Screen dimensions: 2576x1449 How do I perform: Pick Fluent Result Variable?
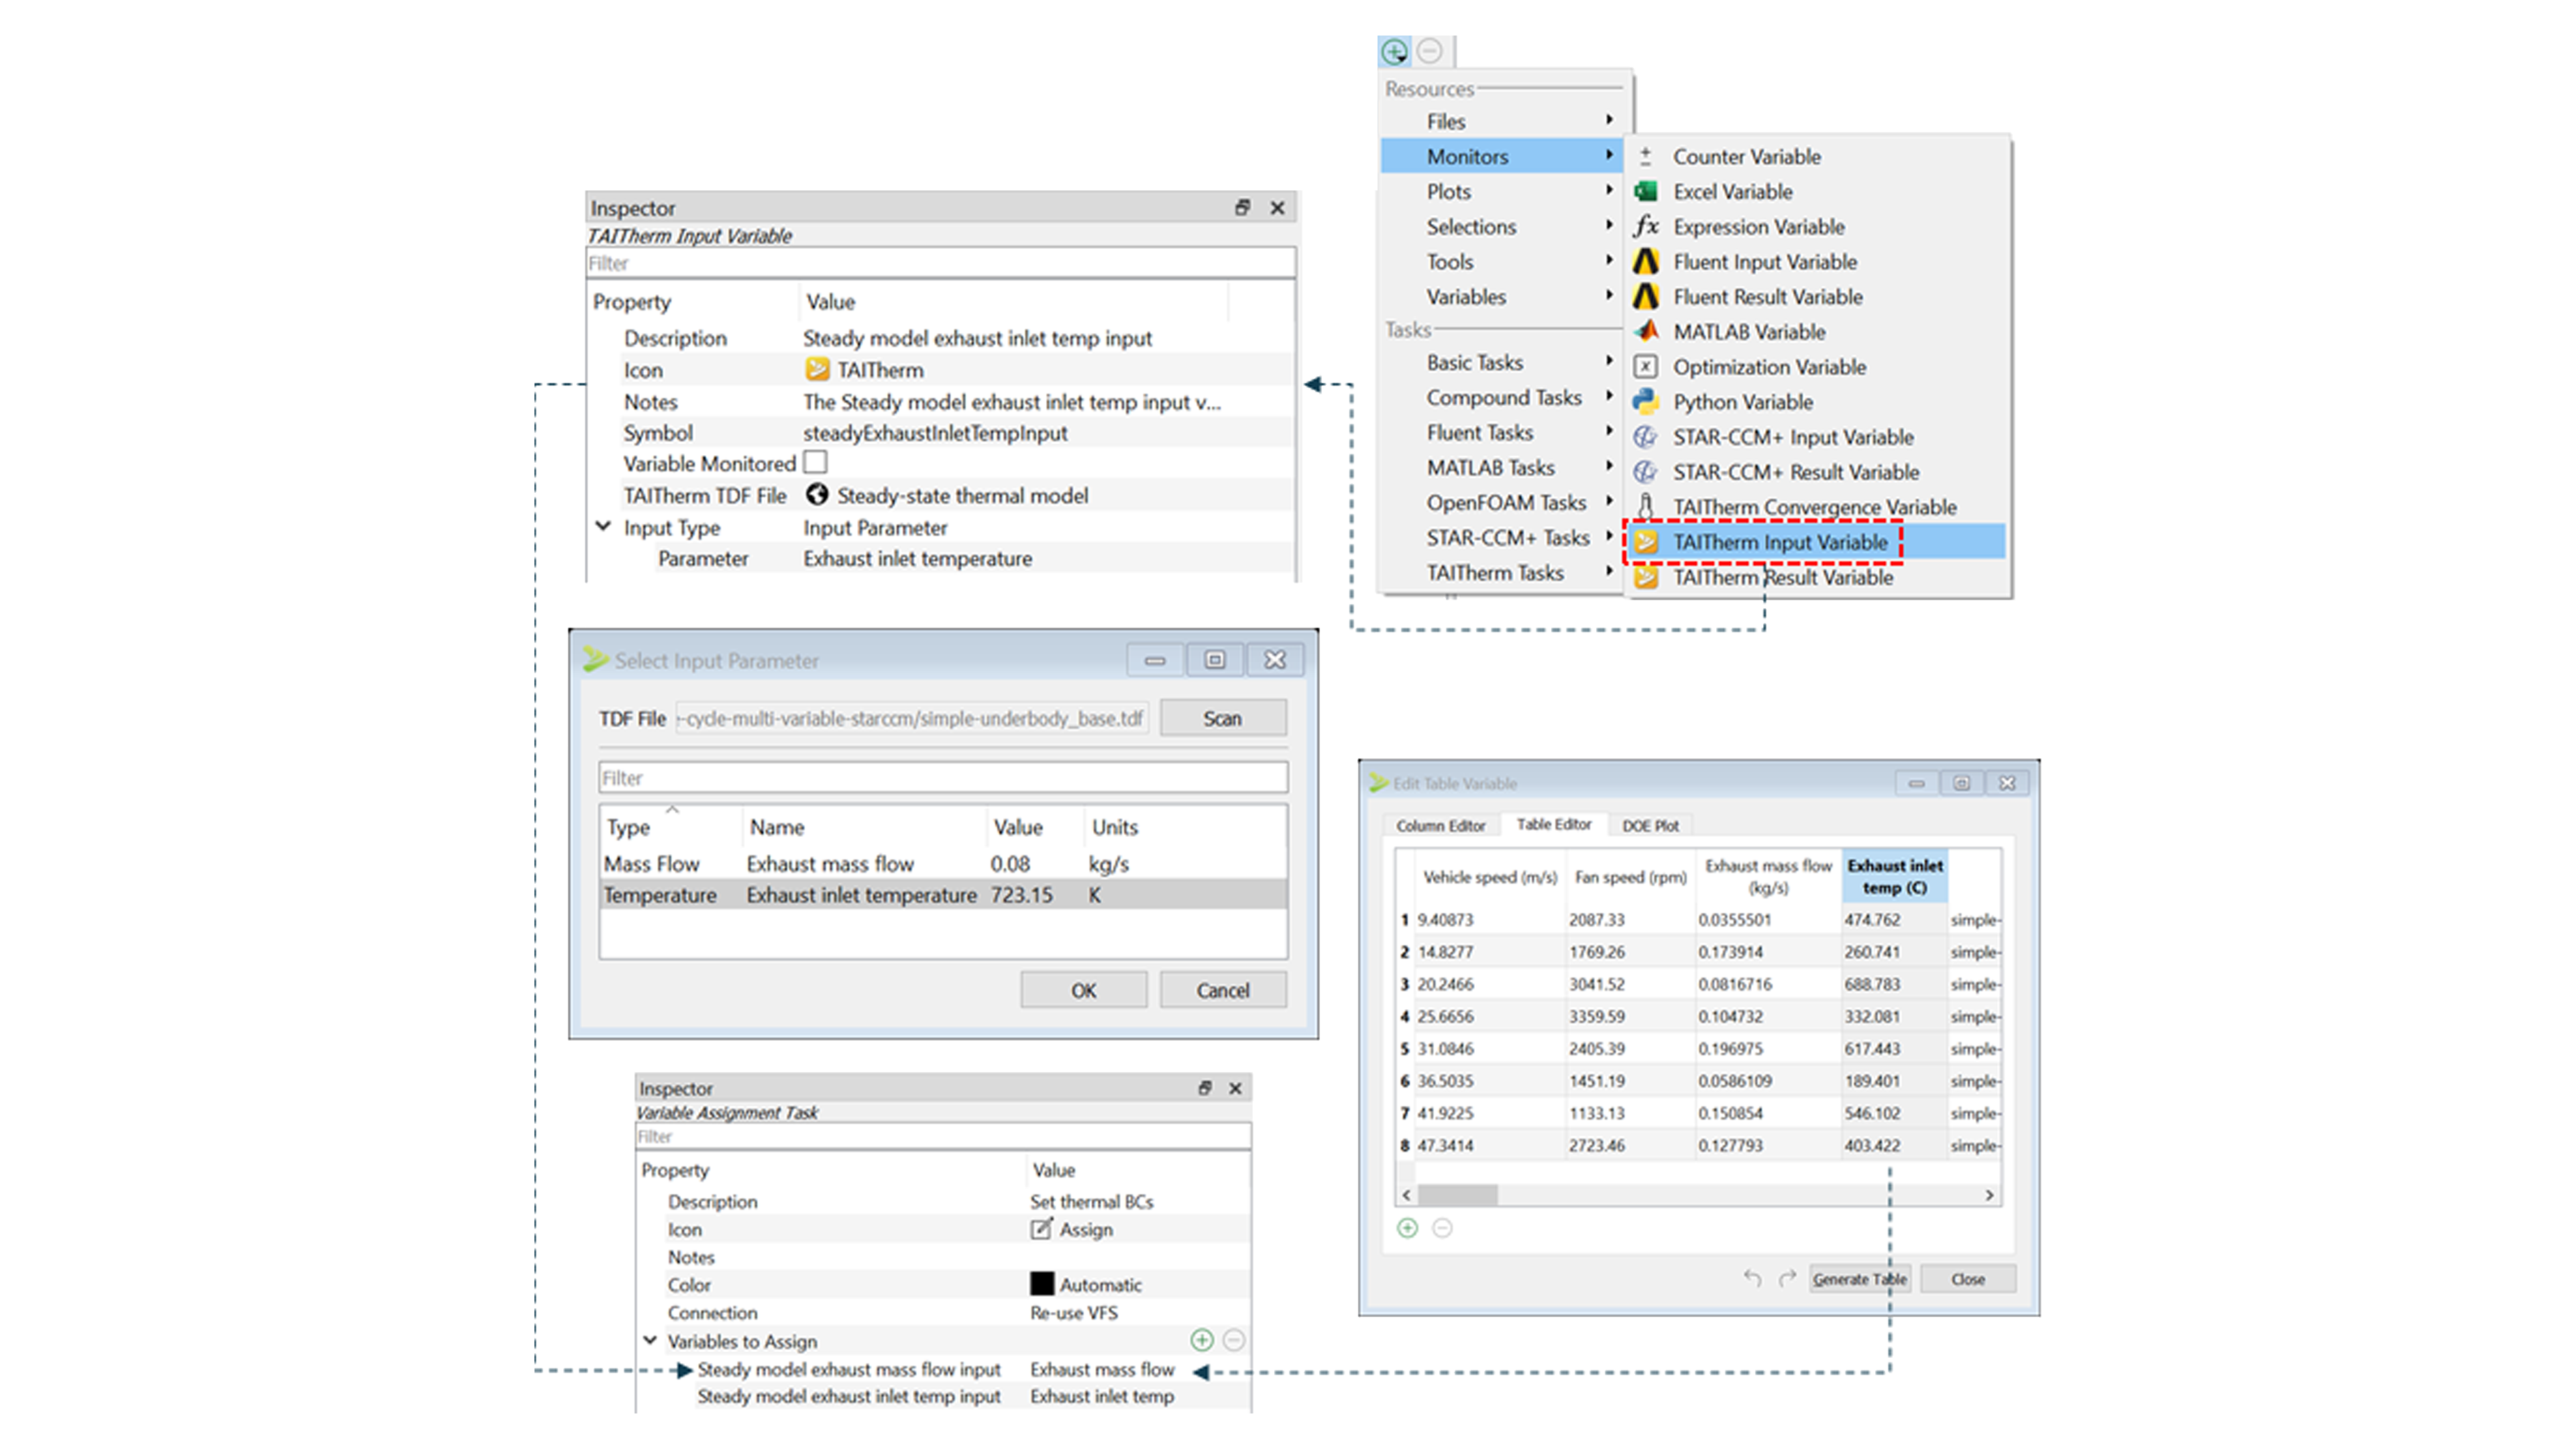click(x=1767, y=297)
